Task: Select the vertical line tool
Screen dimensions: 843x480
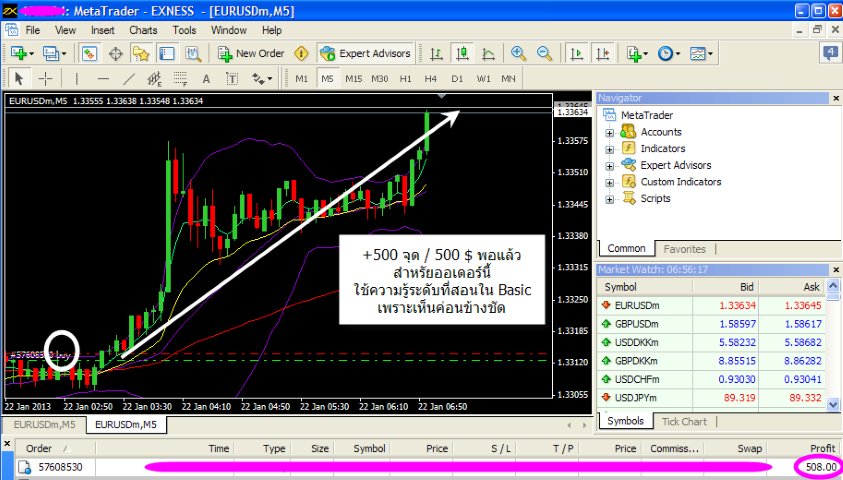Action: coord(77,78)
